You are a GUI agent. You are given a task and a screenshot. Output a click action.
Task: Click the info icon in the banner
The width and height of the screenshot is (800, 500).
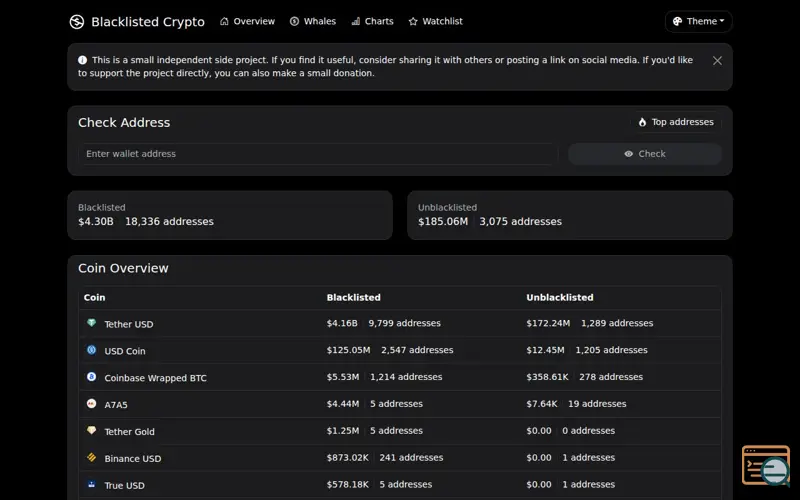(82, 60)
